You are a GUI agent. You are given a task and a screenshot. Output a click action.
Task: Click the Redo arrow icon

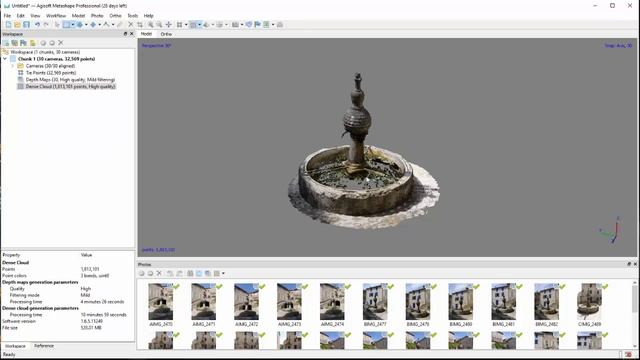(46, 25)
